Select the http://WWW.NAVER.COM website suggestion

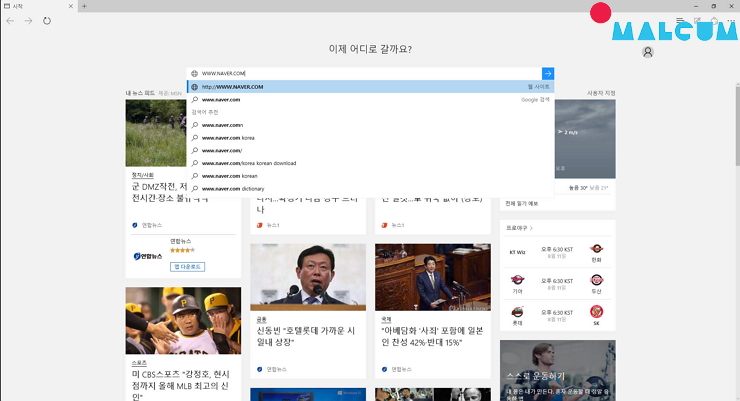point(370,87)
